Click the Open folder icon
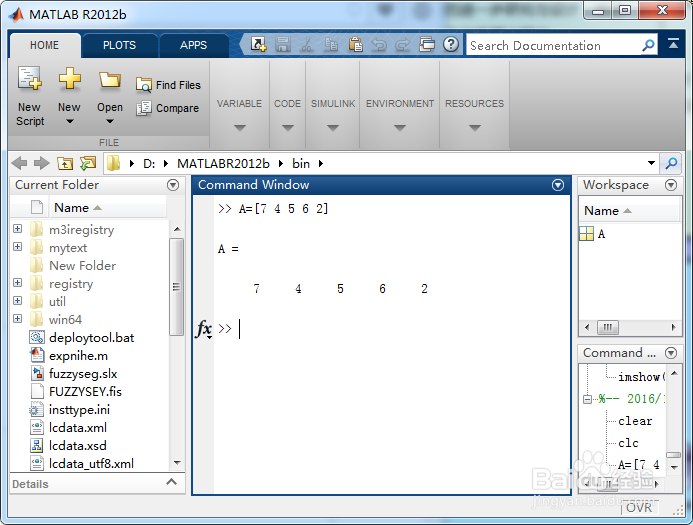 pos(110,80)
